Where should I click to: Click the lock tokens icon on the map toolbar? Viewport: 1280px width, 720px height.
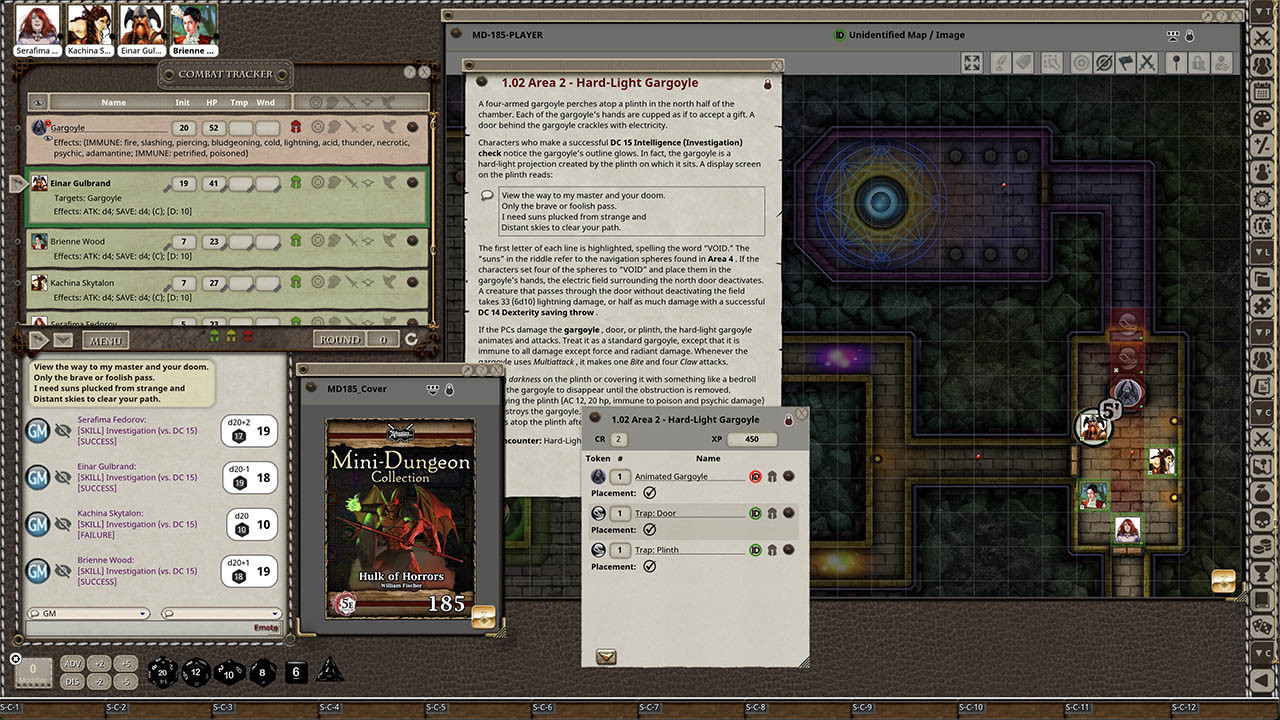[x=1200, y=62]
